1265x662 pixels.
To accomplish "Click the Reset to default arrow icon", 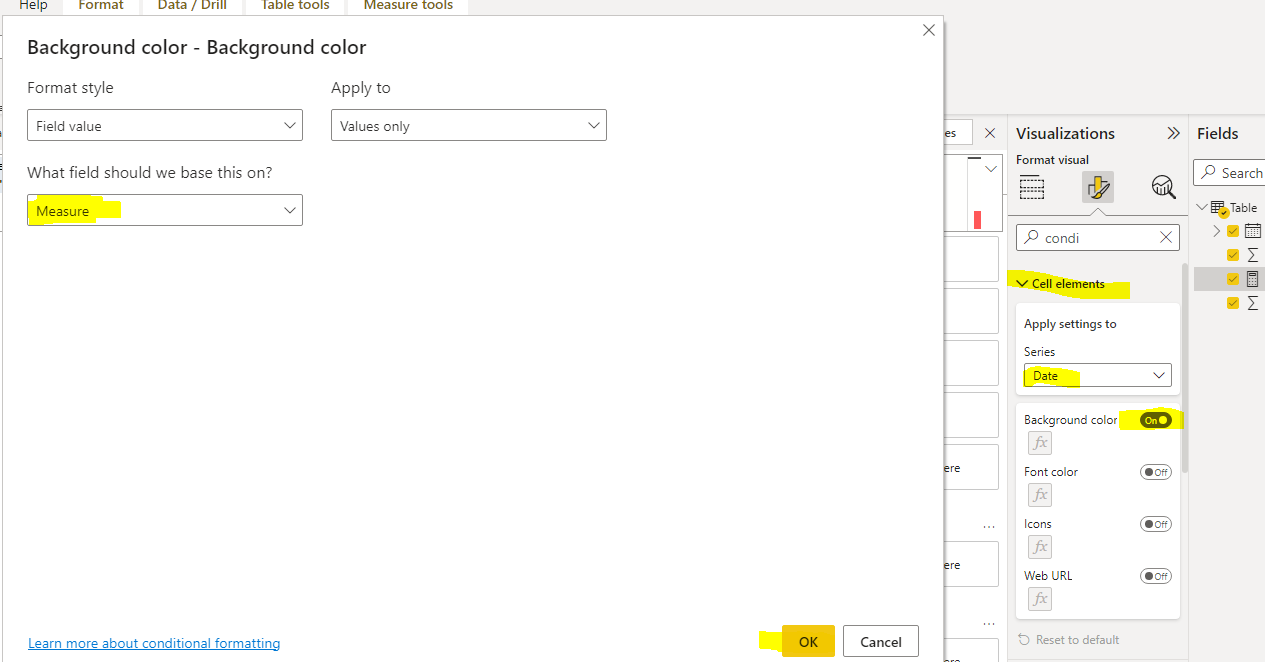I will pos(1023,640).
